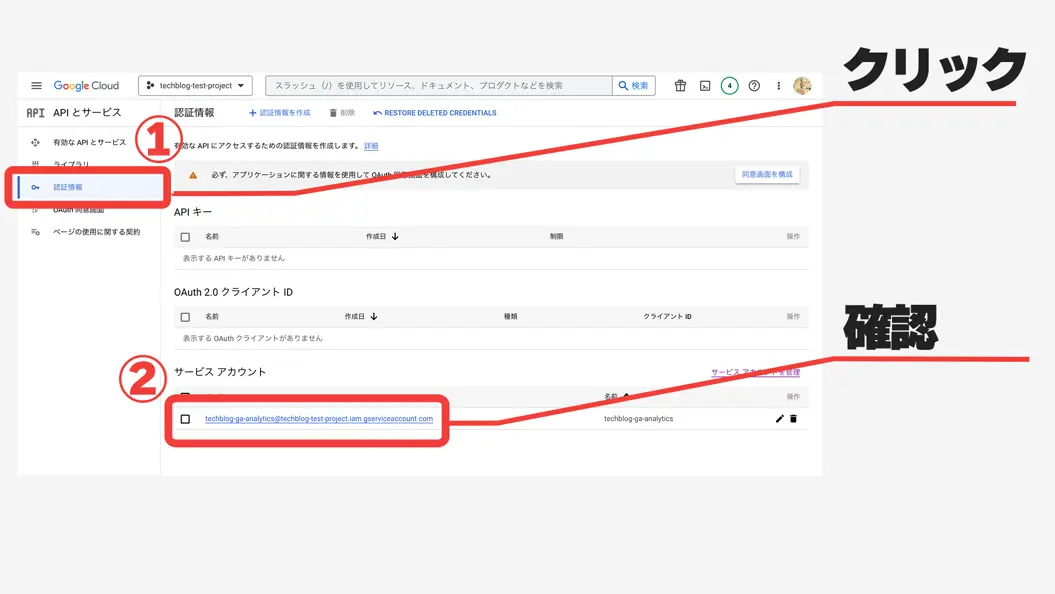This screenshot has height=594, width=1055.
Task: Click the trash delete icon for techblog-ga-analytics
Action: (793, 418)
